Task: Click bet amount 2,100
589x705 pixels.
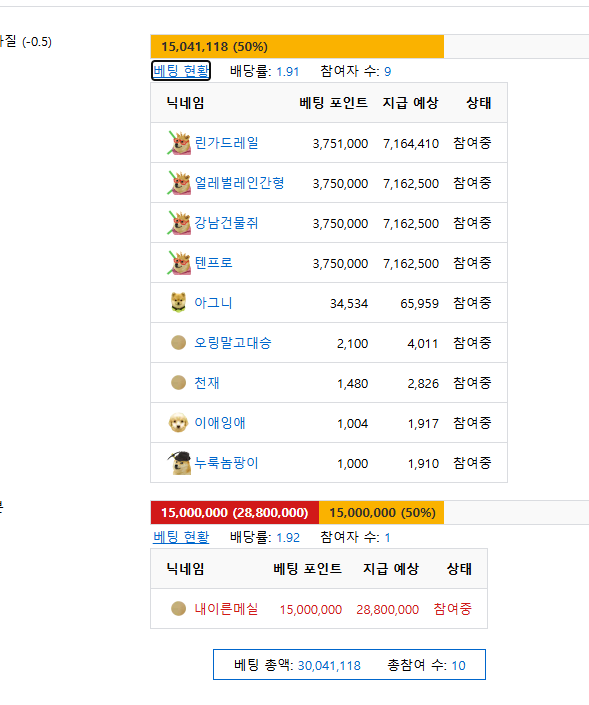Action: pos(353,344)
